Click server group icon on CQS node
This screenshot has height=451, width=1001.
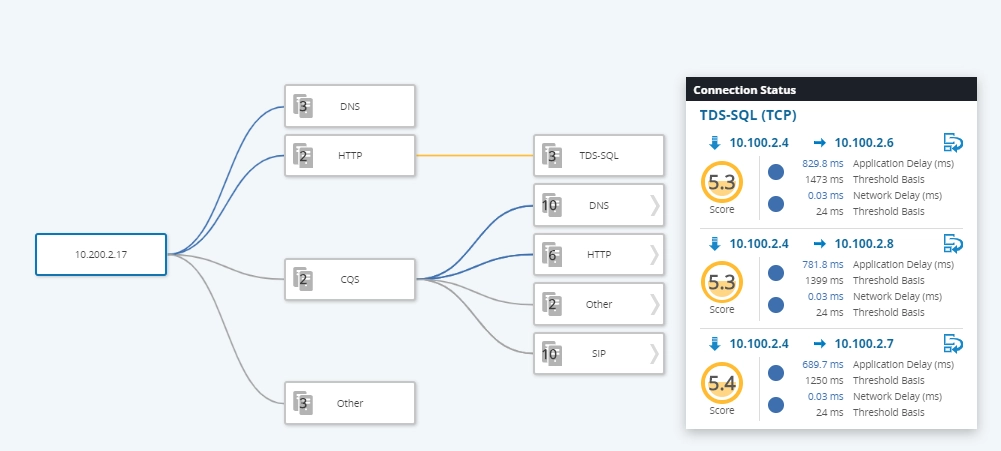(303, 279)
